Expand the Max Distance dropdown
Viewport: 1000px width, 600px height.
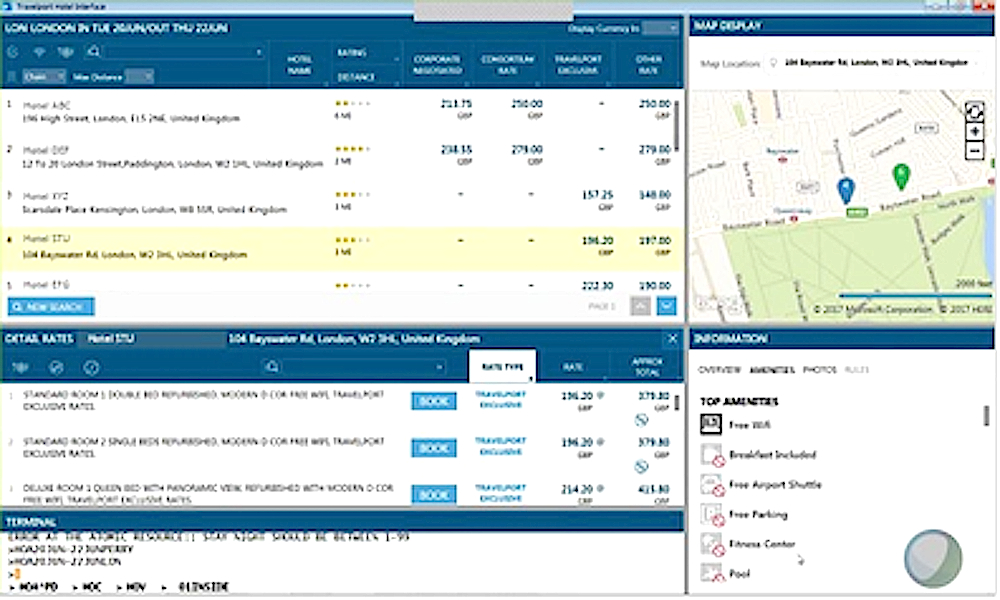146,76
